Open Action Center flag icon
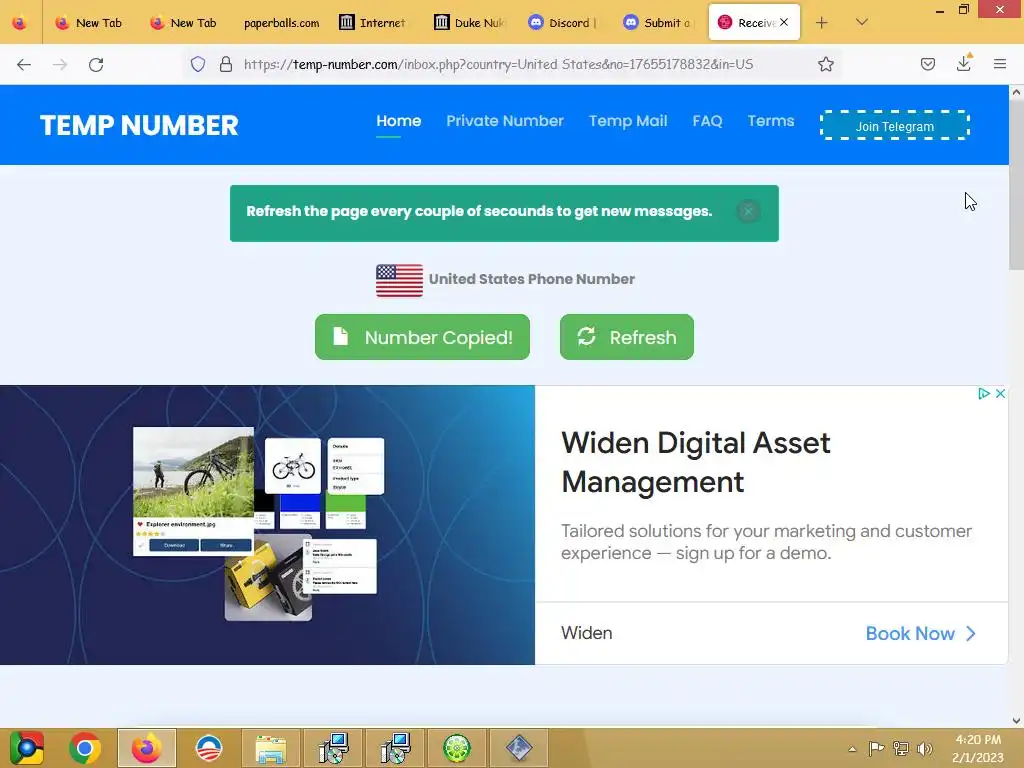Screen dimensions: 1024x768 click(x=876, y=748)
